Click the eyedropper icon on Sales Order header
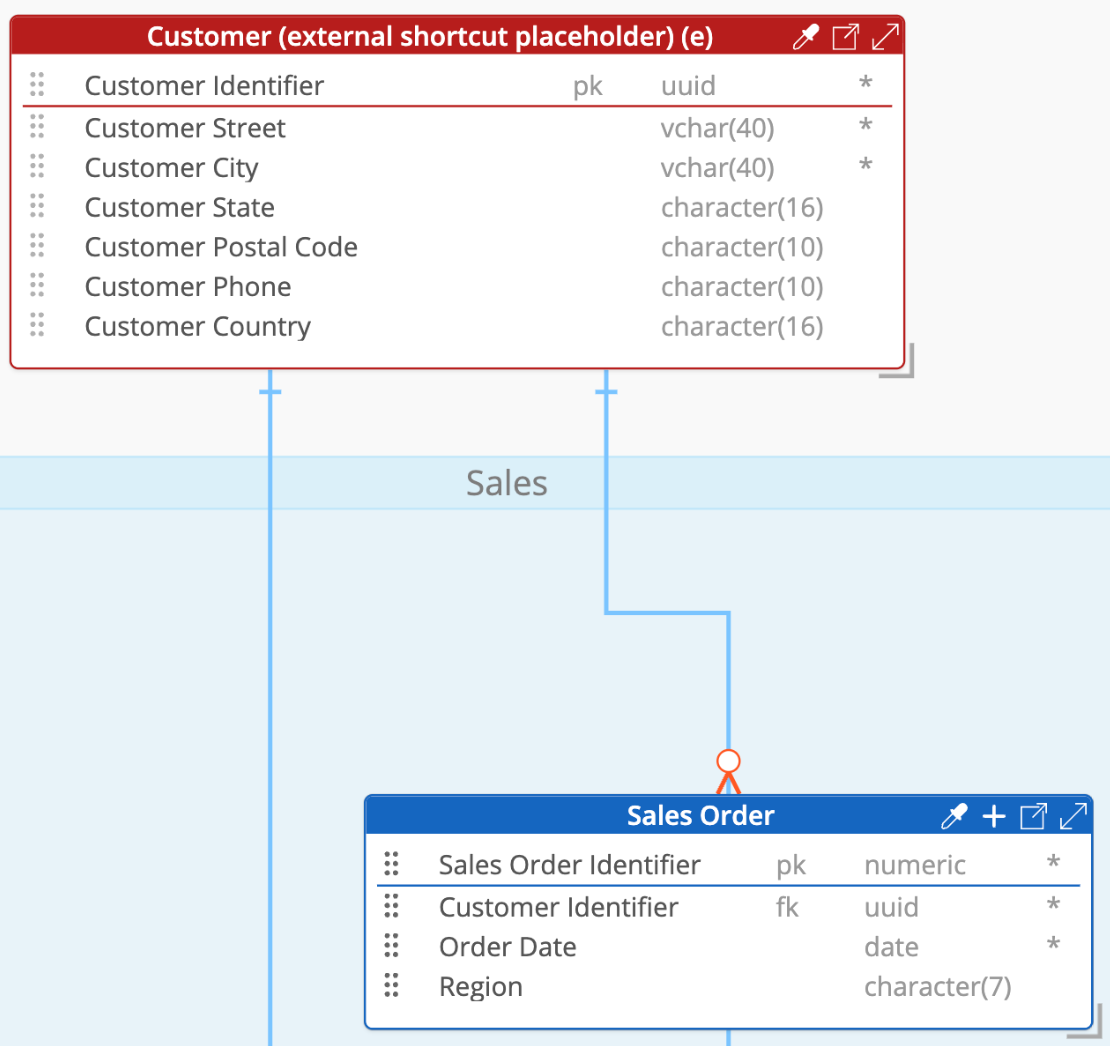This screenshot has height=1046, width=1110. pos(955,816)
